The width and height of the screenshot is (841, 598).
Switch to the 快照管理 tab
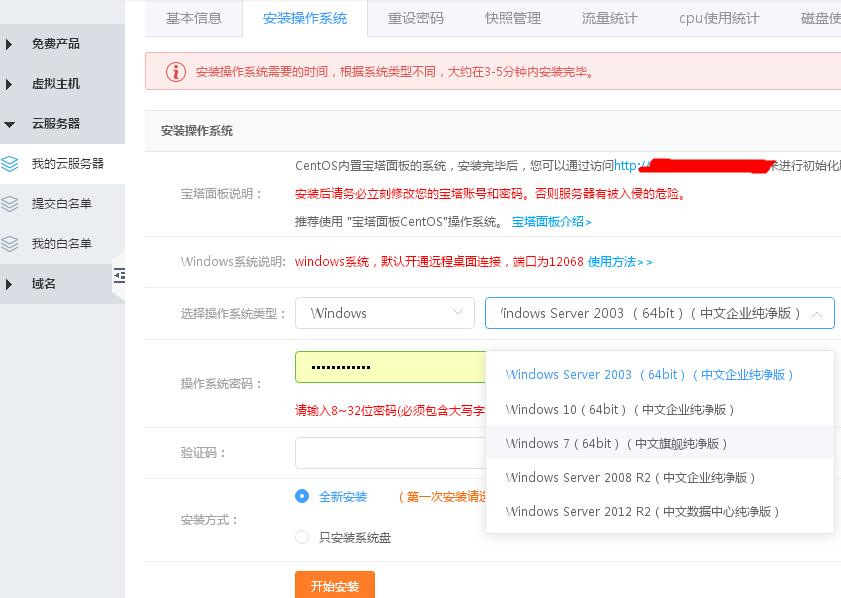click(513, 18)
